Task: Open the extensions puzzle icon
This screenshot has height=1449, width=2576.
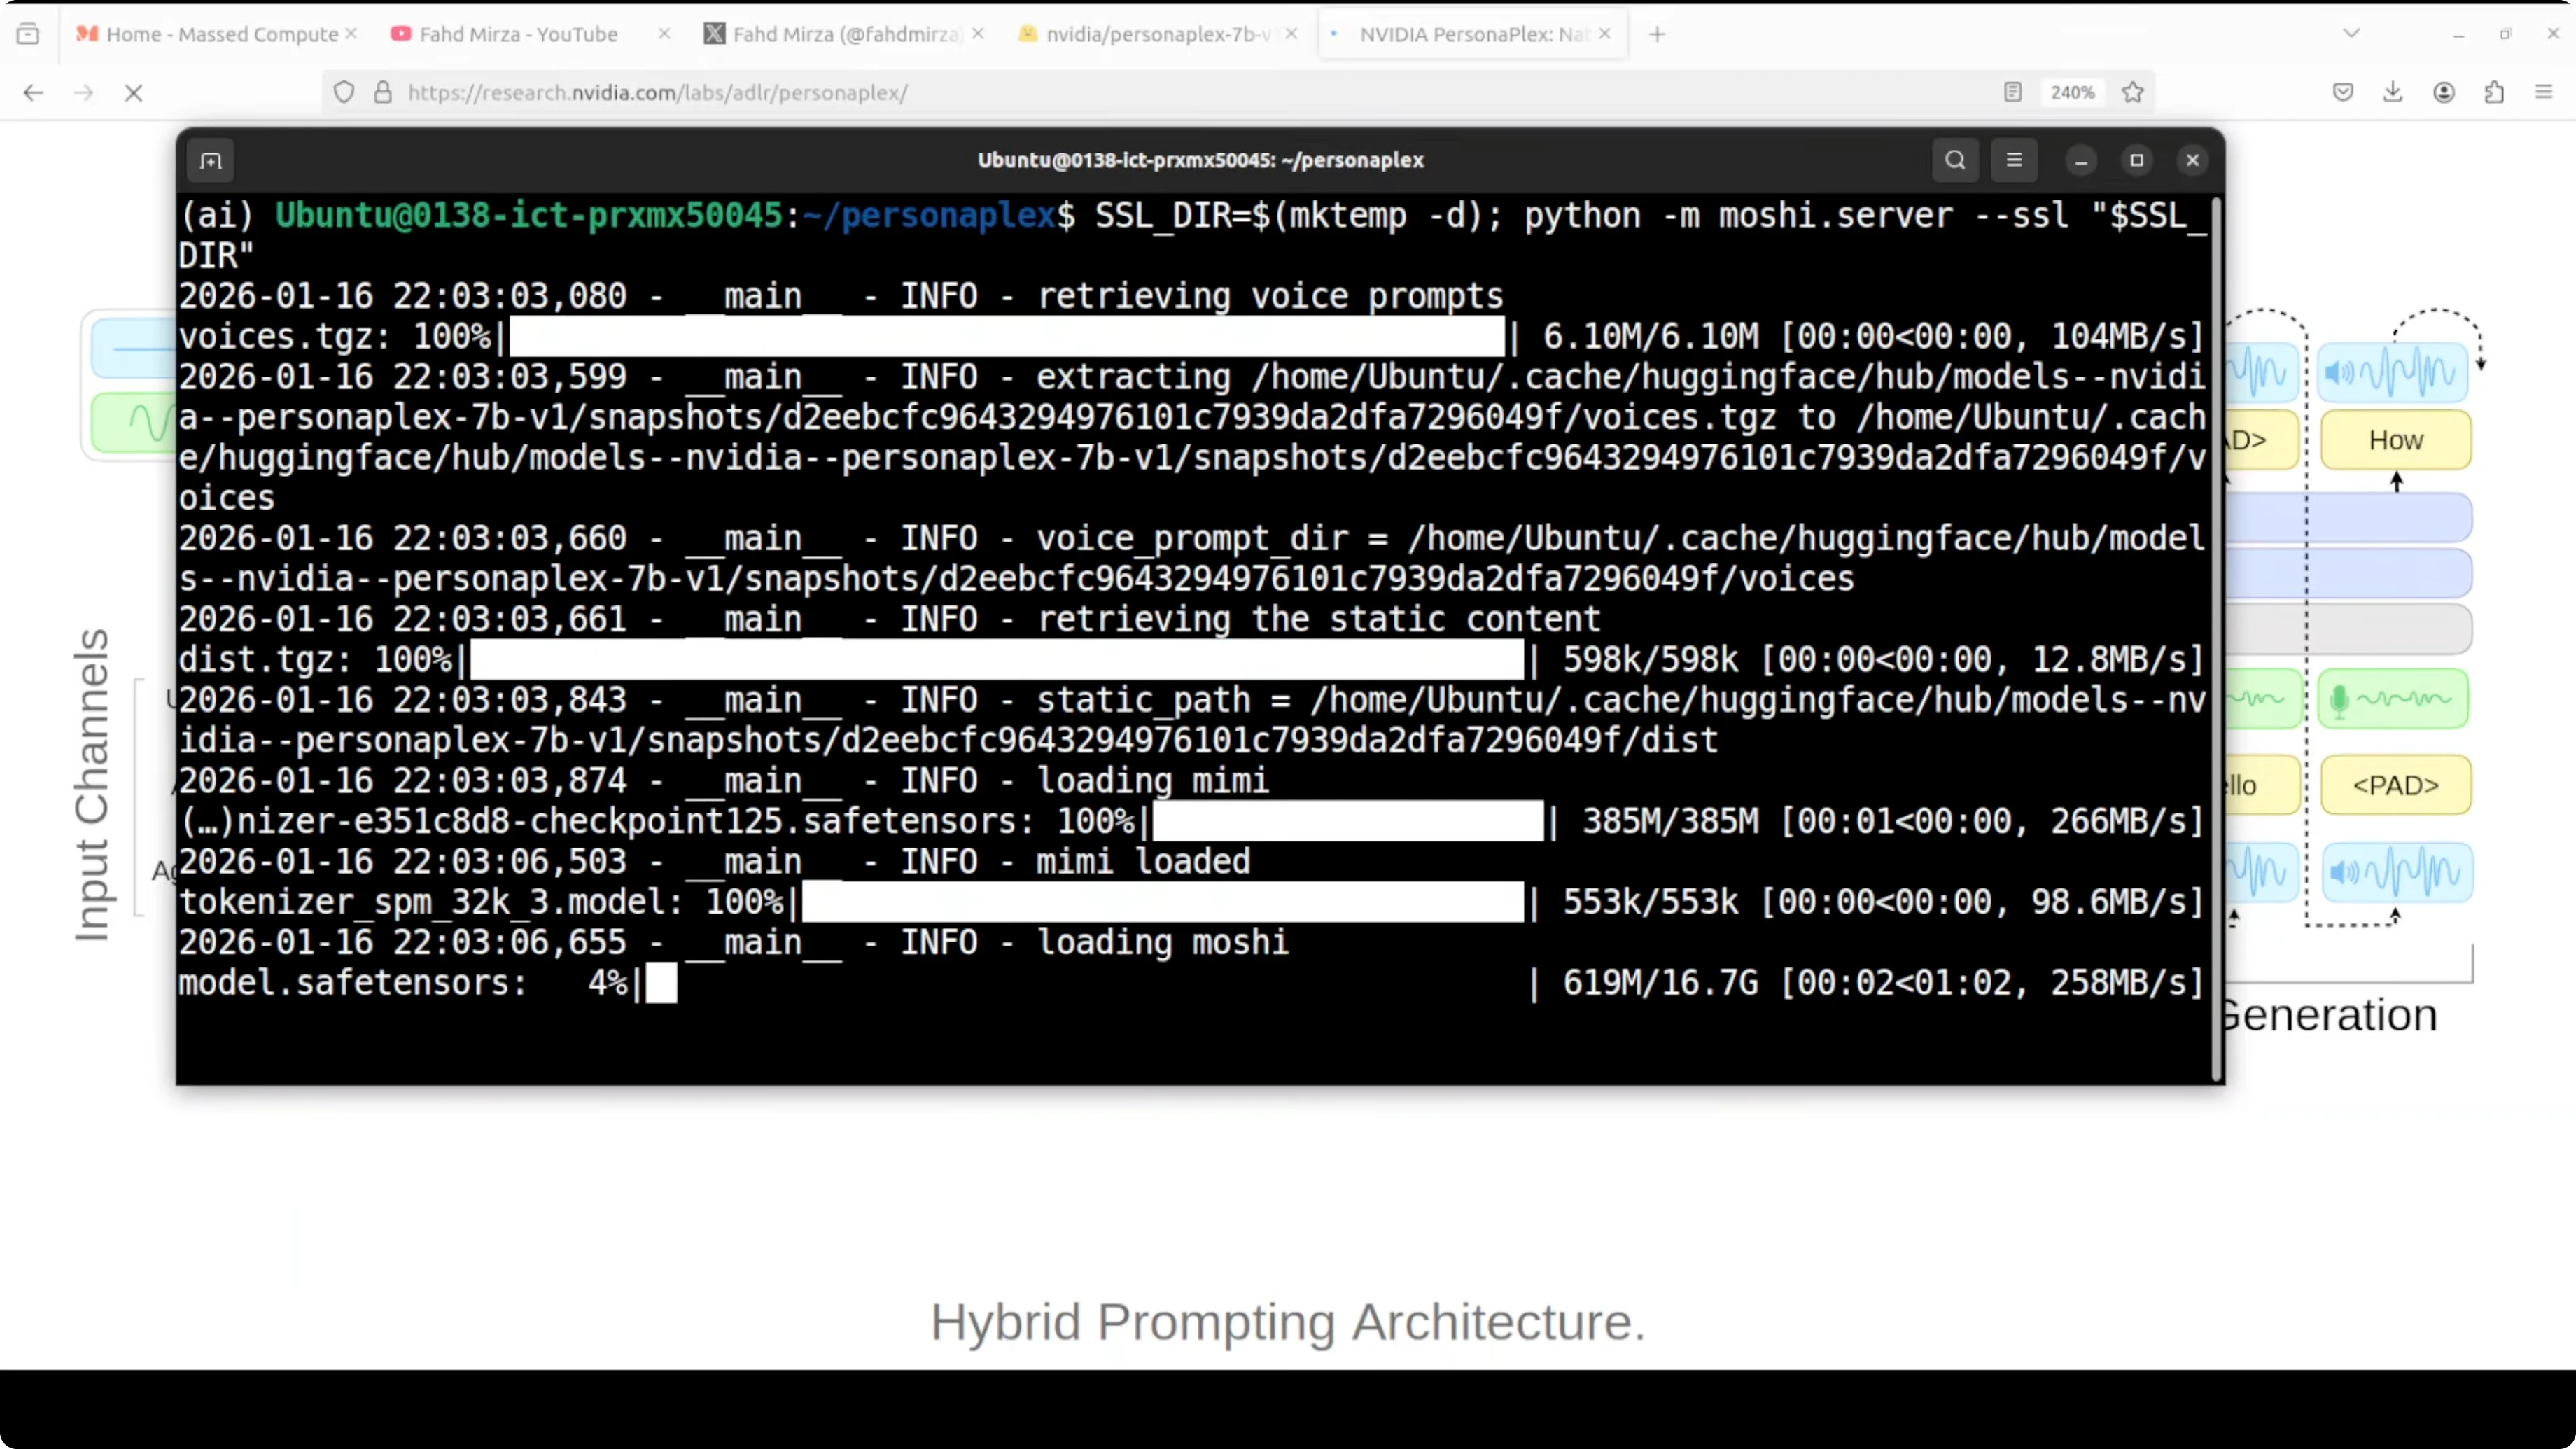Action: coord(2494,93)
